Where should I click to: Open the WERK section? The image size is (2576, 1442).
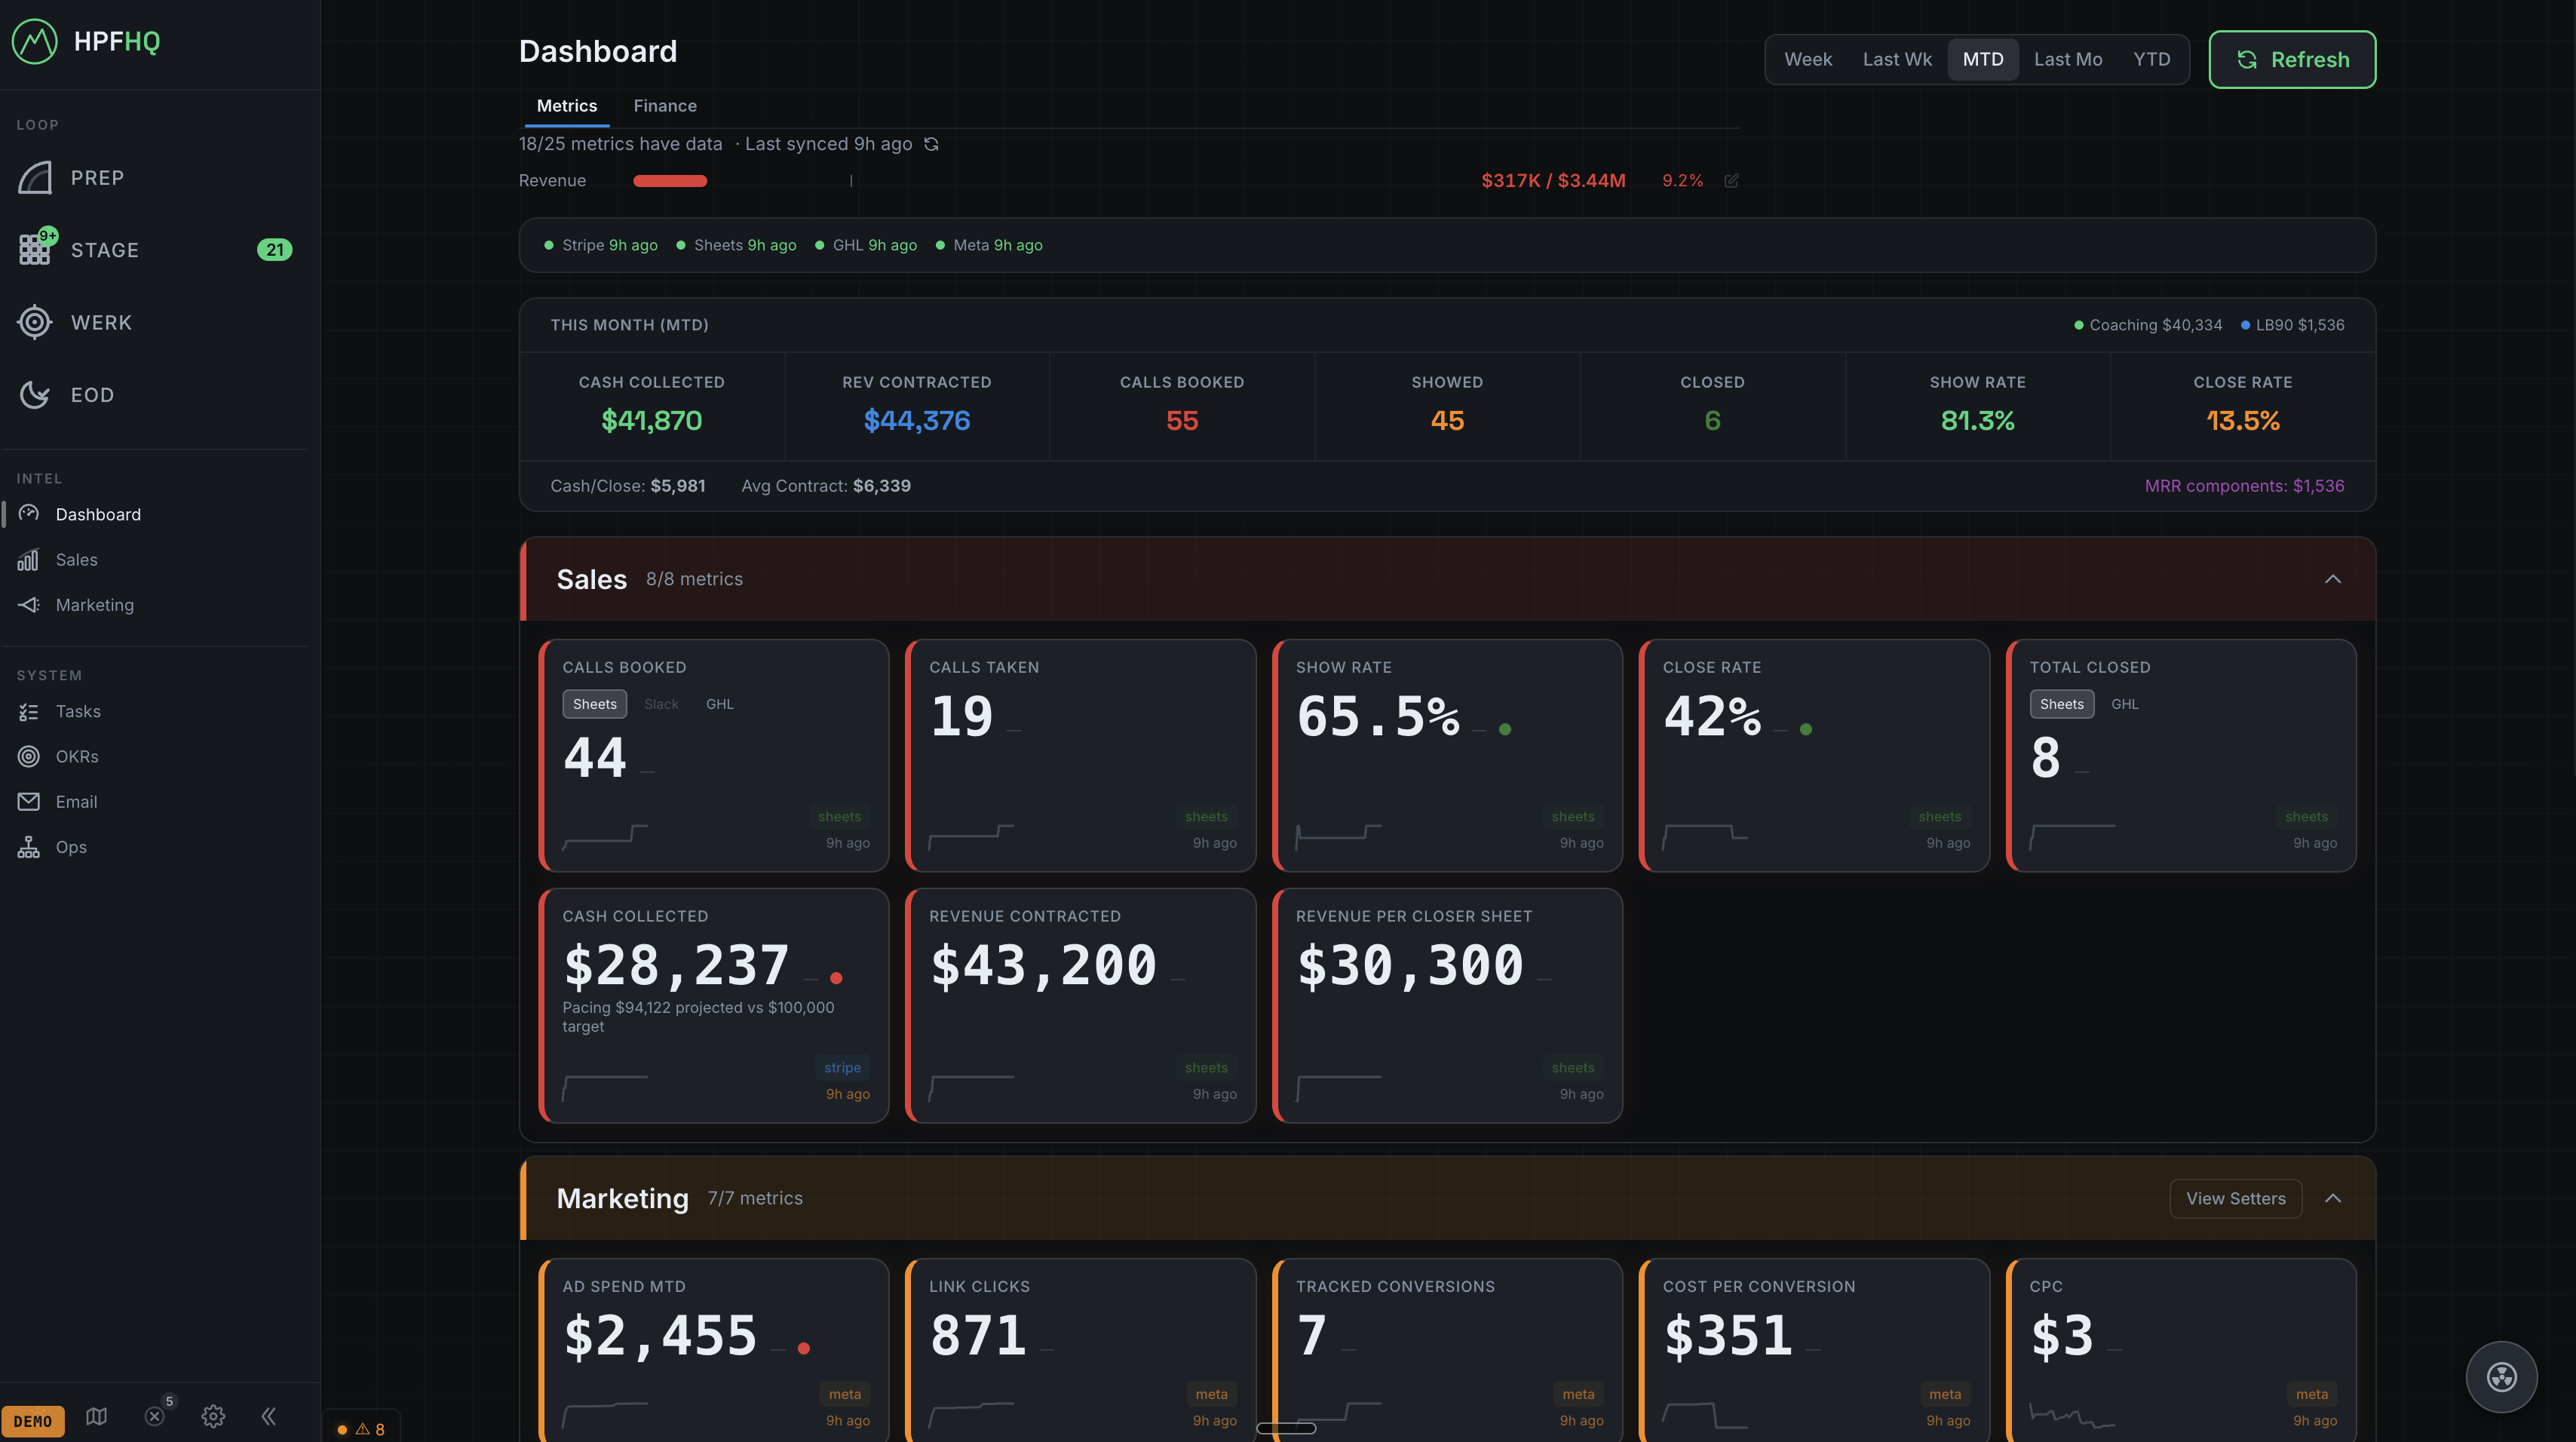click(100, 322)
